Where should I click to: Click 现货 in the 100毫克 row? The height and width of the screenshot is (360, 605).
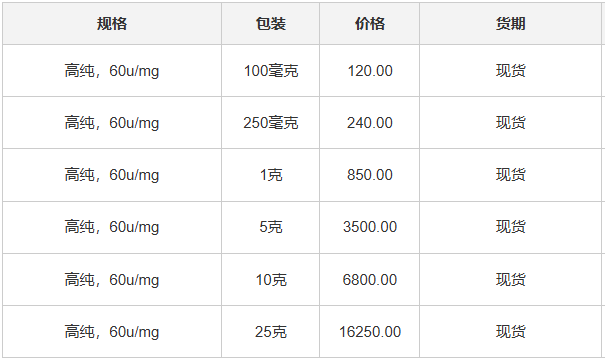coord(510,71)
